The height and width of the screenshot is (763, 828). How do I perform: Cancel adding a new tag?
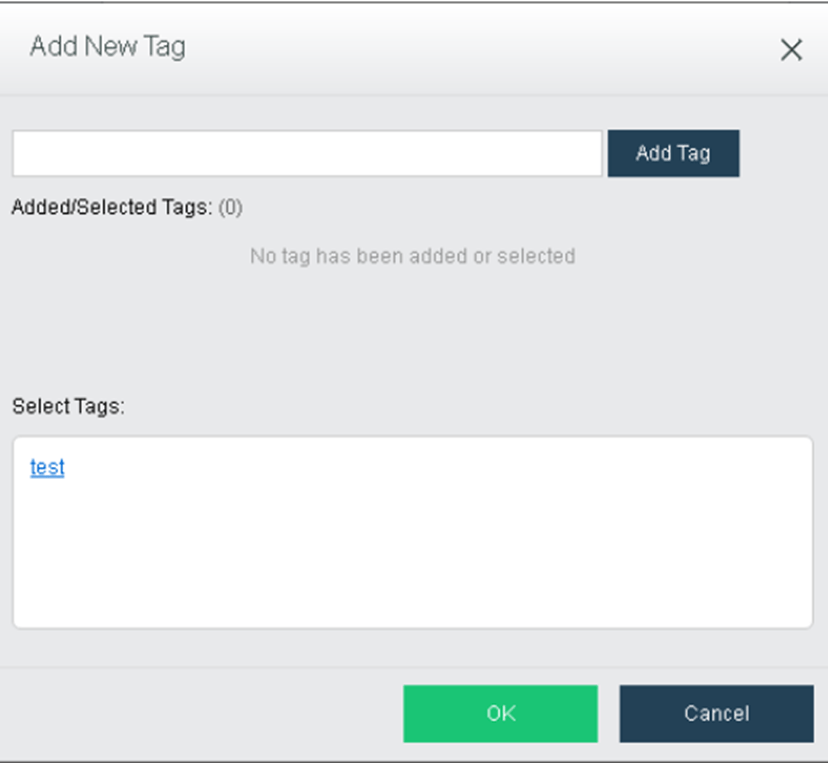coord(716,713)
